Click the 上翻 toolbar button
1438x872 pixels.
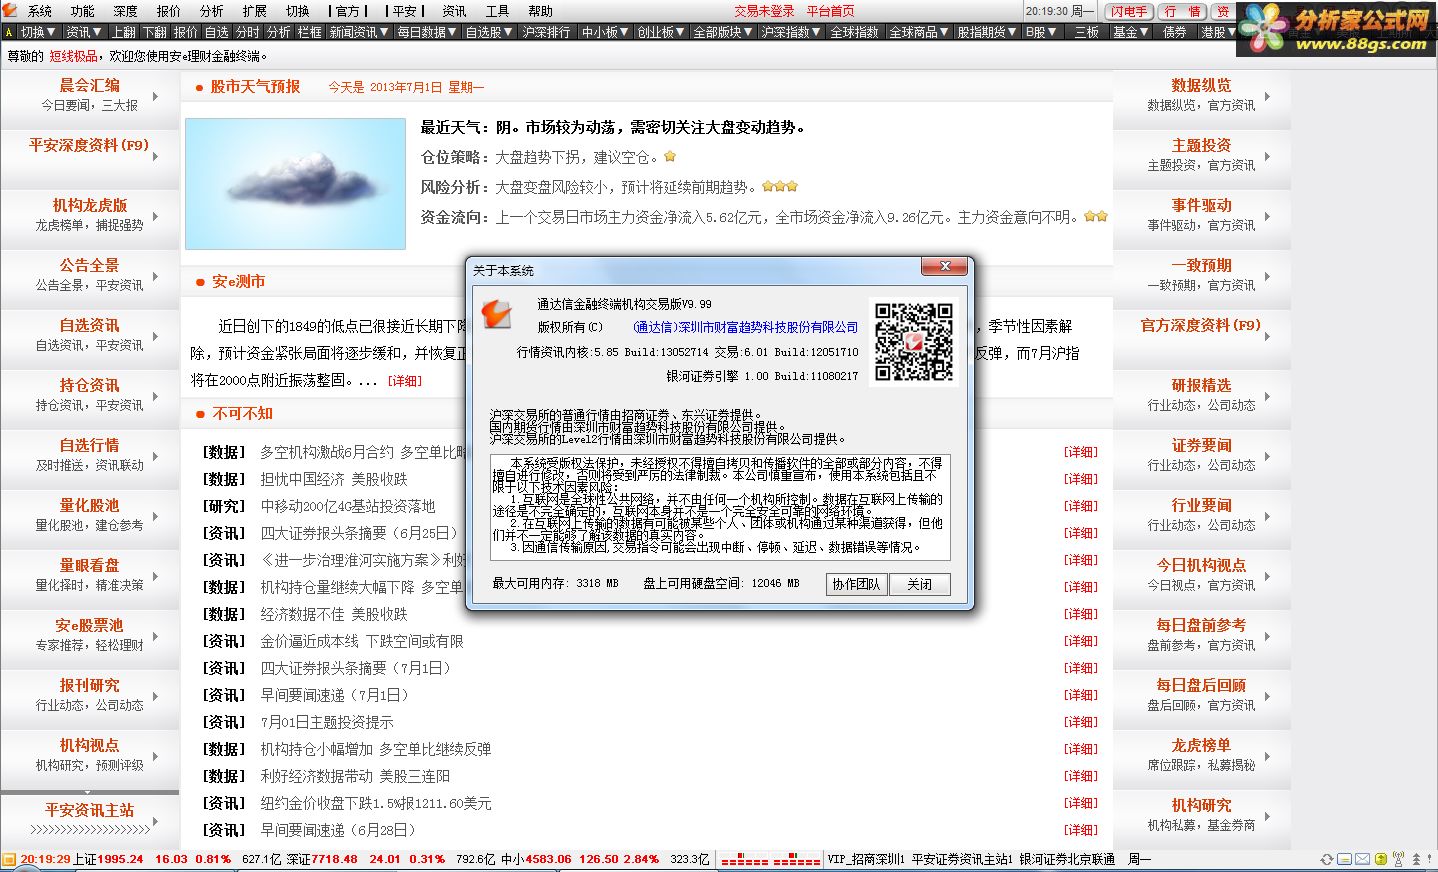(123, 32)
